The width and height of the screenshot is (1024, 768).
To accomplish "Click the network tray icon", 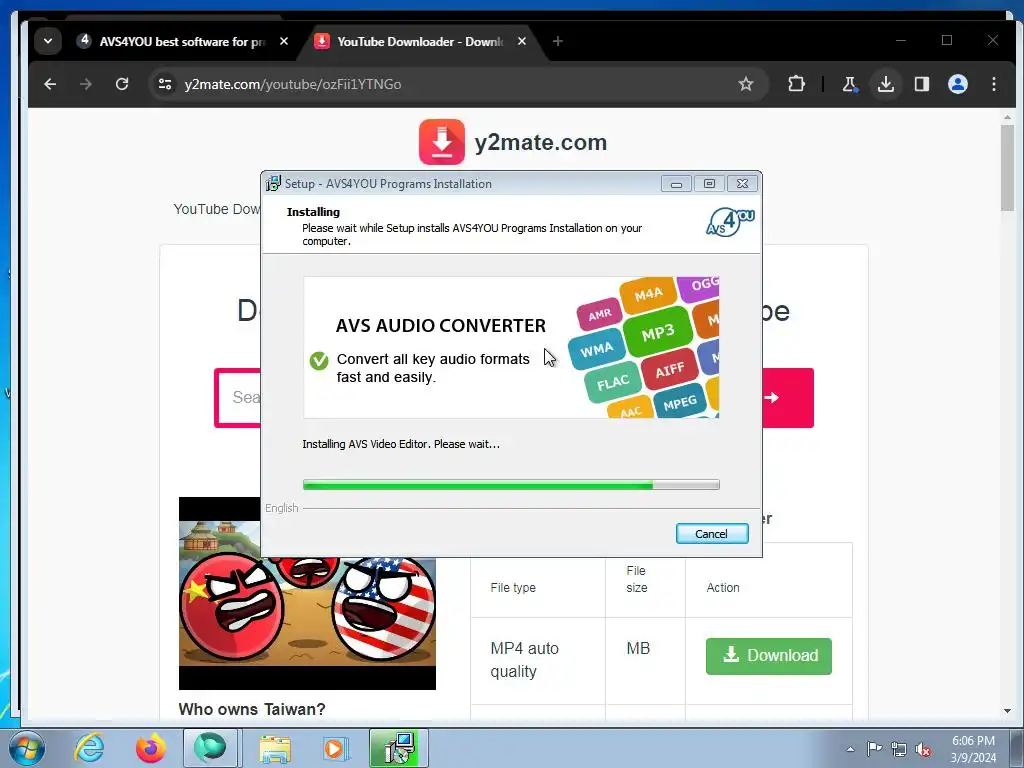I will coord(899,749).
